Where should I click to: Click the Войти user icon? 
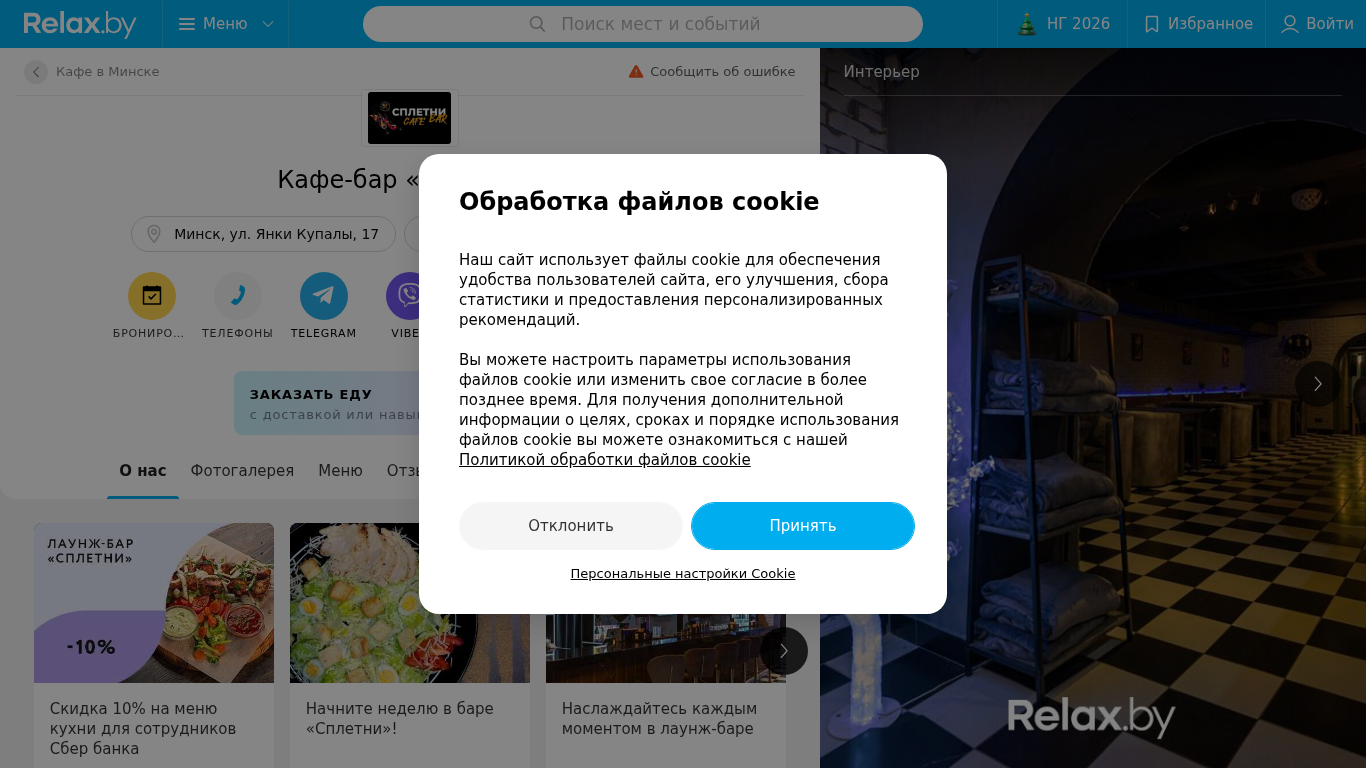click(1290, 24)
